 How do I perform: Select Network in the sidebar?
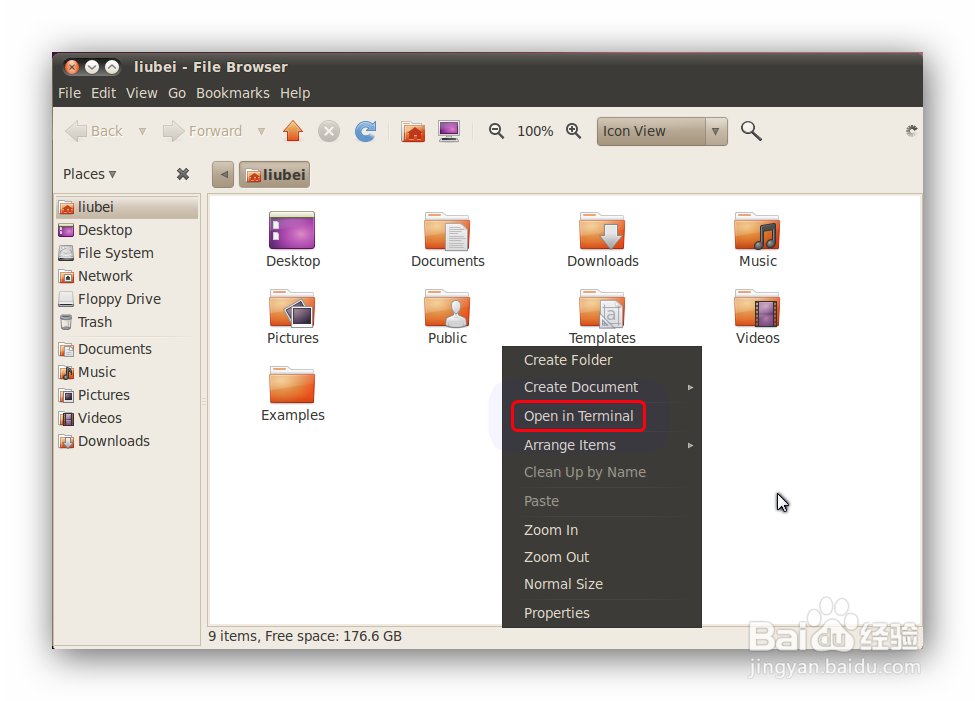click(x=127, y=276)
